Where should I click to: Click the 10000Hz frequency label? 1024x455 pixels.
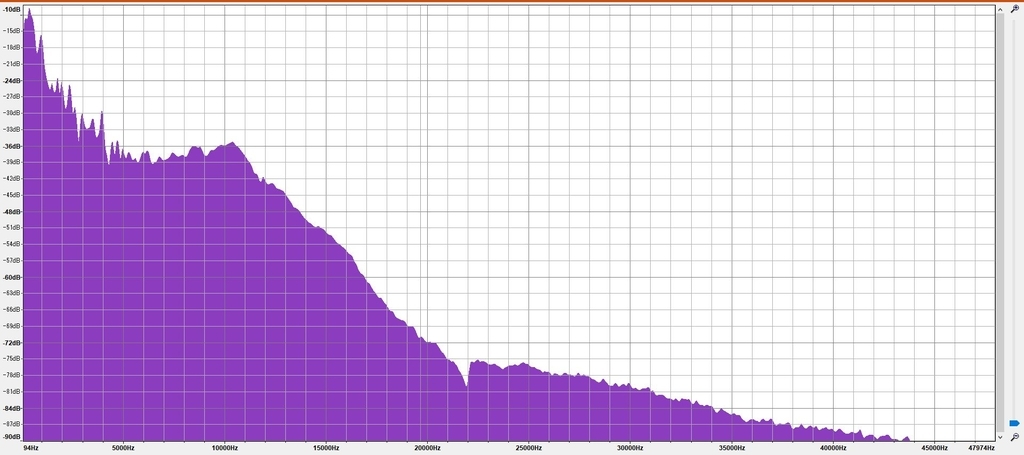point(224,448)
